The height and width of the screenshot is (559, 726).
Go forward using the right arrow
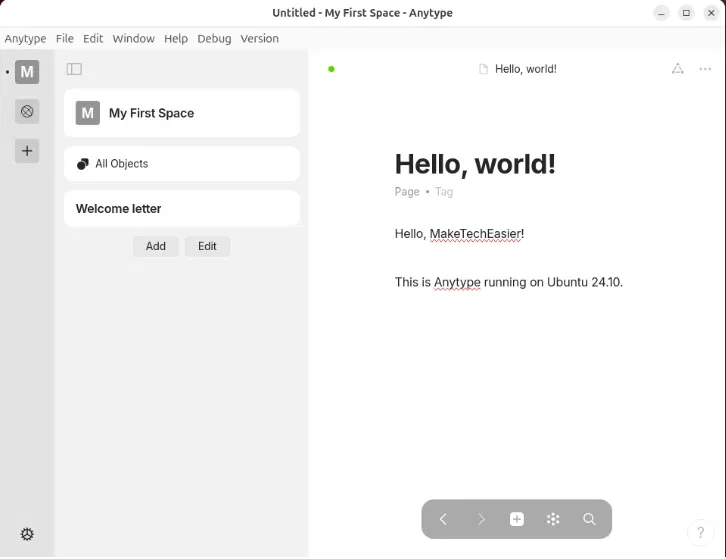pyautogui.click(x=480, y=519)
